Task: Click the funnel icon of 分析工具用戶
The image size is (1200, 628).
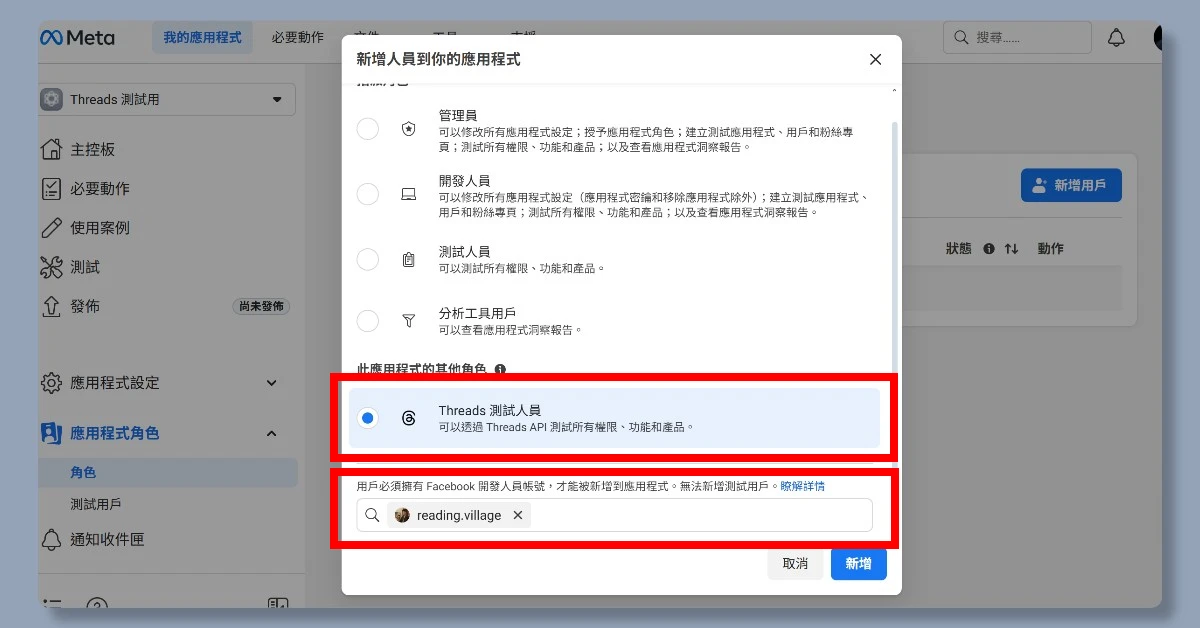Action: coord(408,321)
